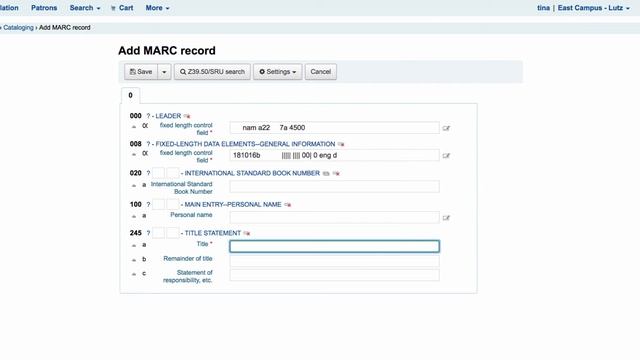Click second indicator box of tag 020

[x=173, y=173]
